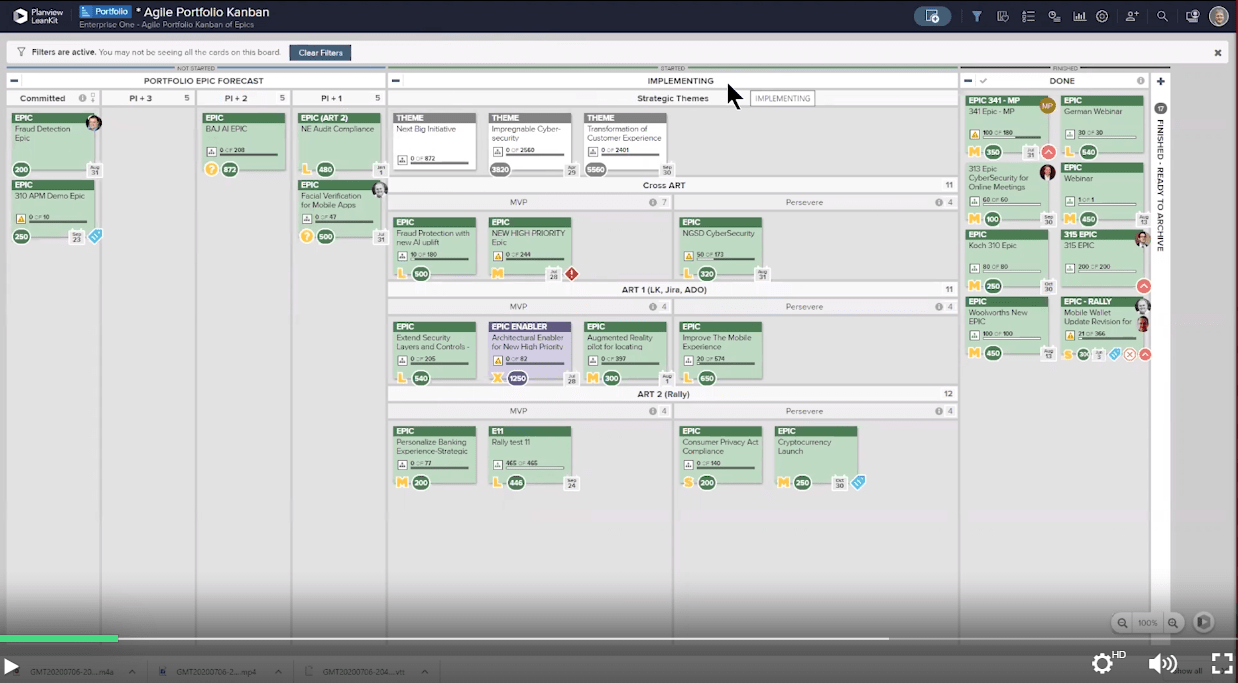This screenshot has width=1238, height=683.
Task: Click the Impregnable Cyber-security theme title
Action: coord(526,133)
